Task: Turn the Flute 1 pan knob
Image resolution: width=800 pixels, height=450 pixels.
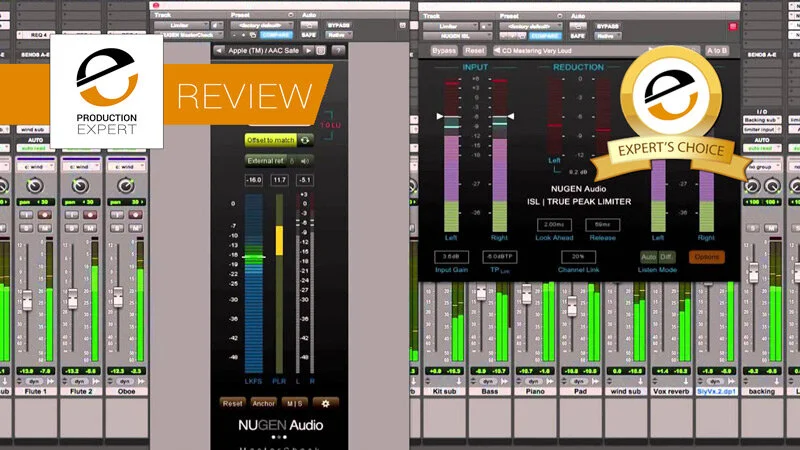Action: click(x=35, y=185)
